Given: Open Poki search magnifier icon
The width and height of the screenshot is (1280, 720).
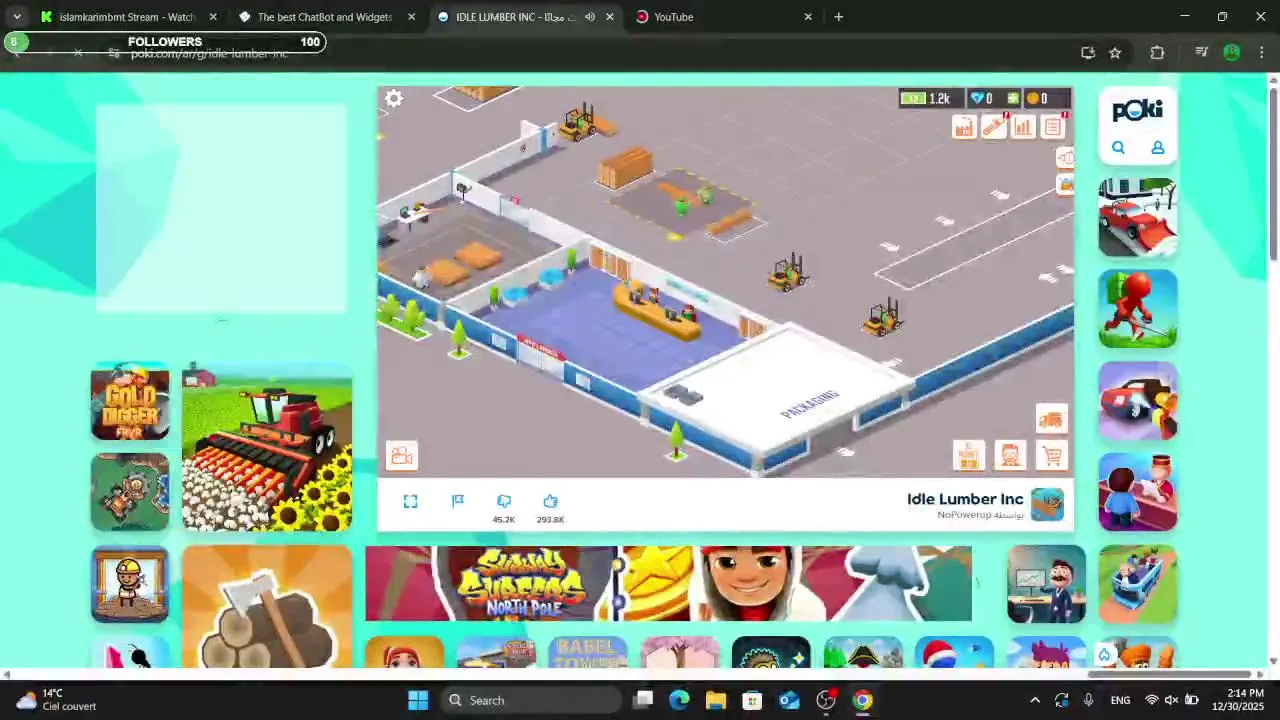Looking at the screenshot, I should pyautogui.click(x=1118, y=148).
